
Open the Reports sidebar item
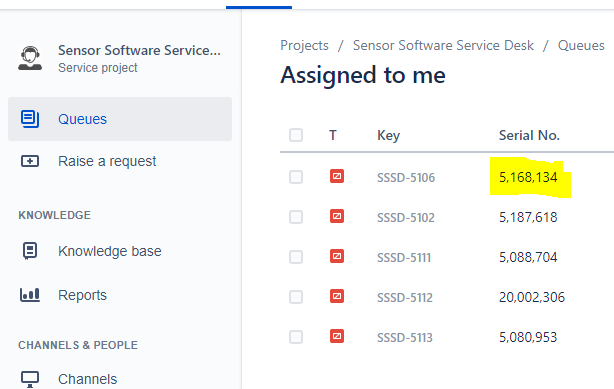click(x=82, y=295)
